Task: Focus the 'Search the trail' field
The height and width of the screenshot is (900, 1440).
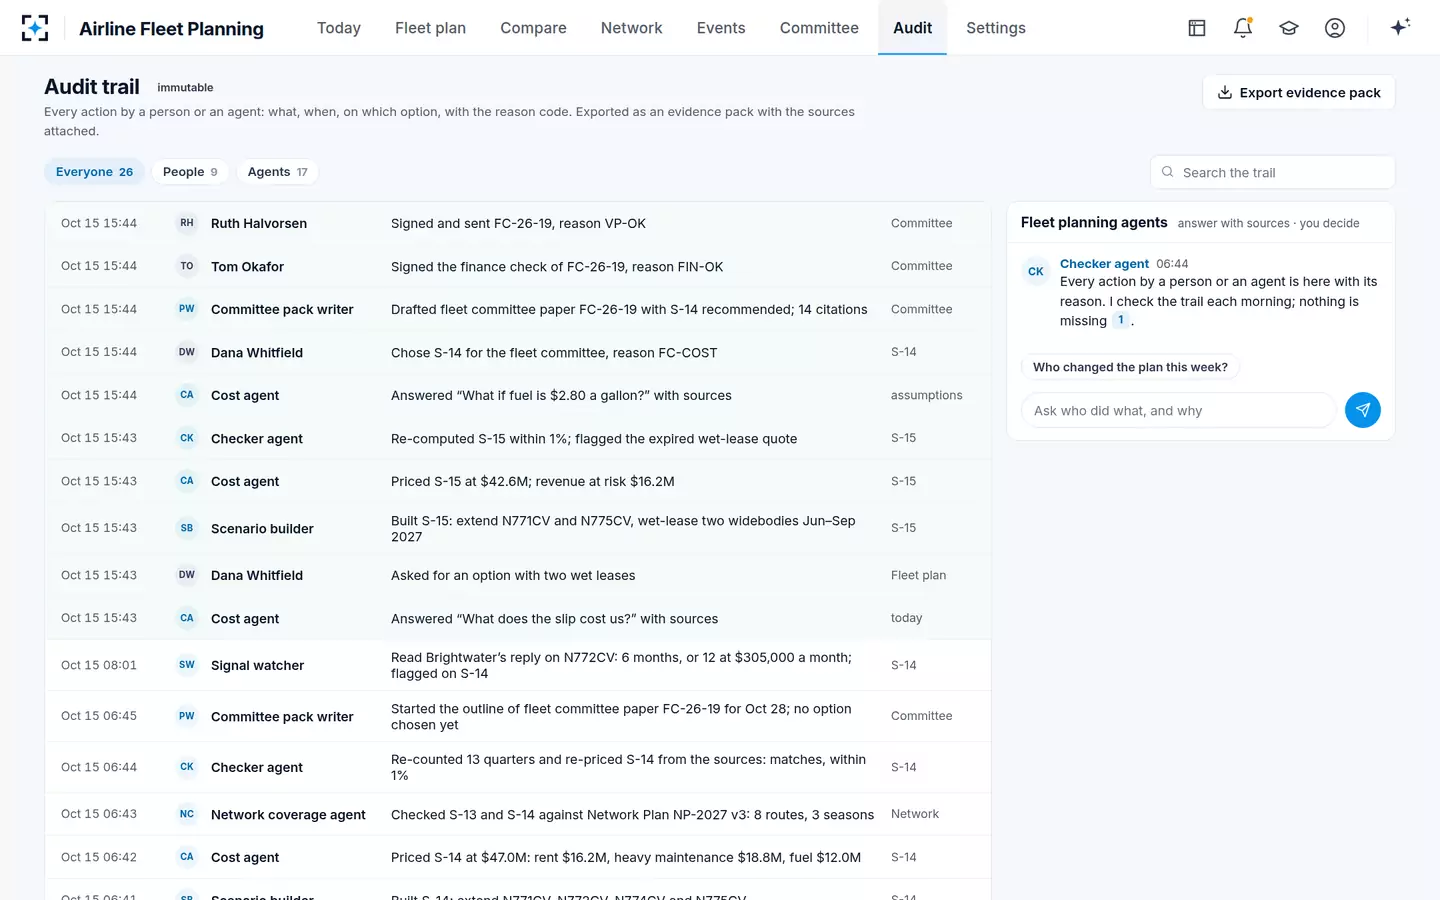Action: [1272, 172]
